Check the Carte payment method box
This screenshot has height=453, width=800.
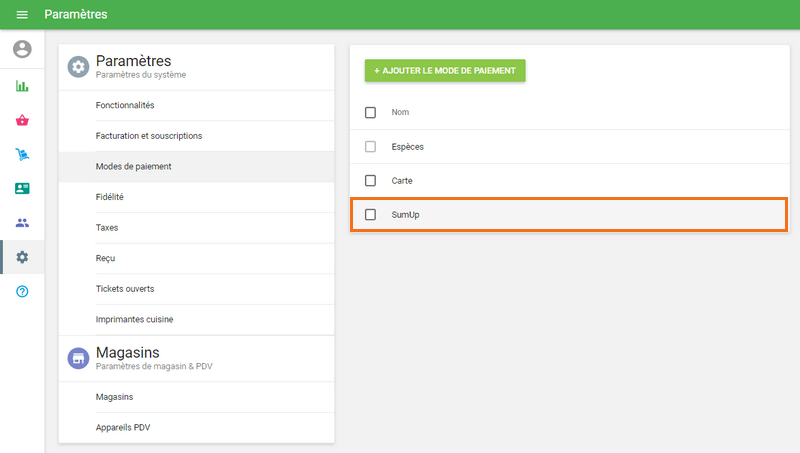point(370,181)
